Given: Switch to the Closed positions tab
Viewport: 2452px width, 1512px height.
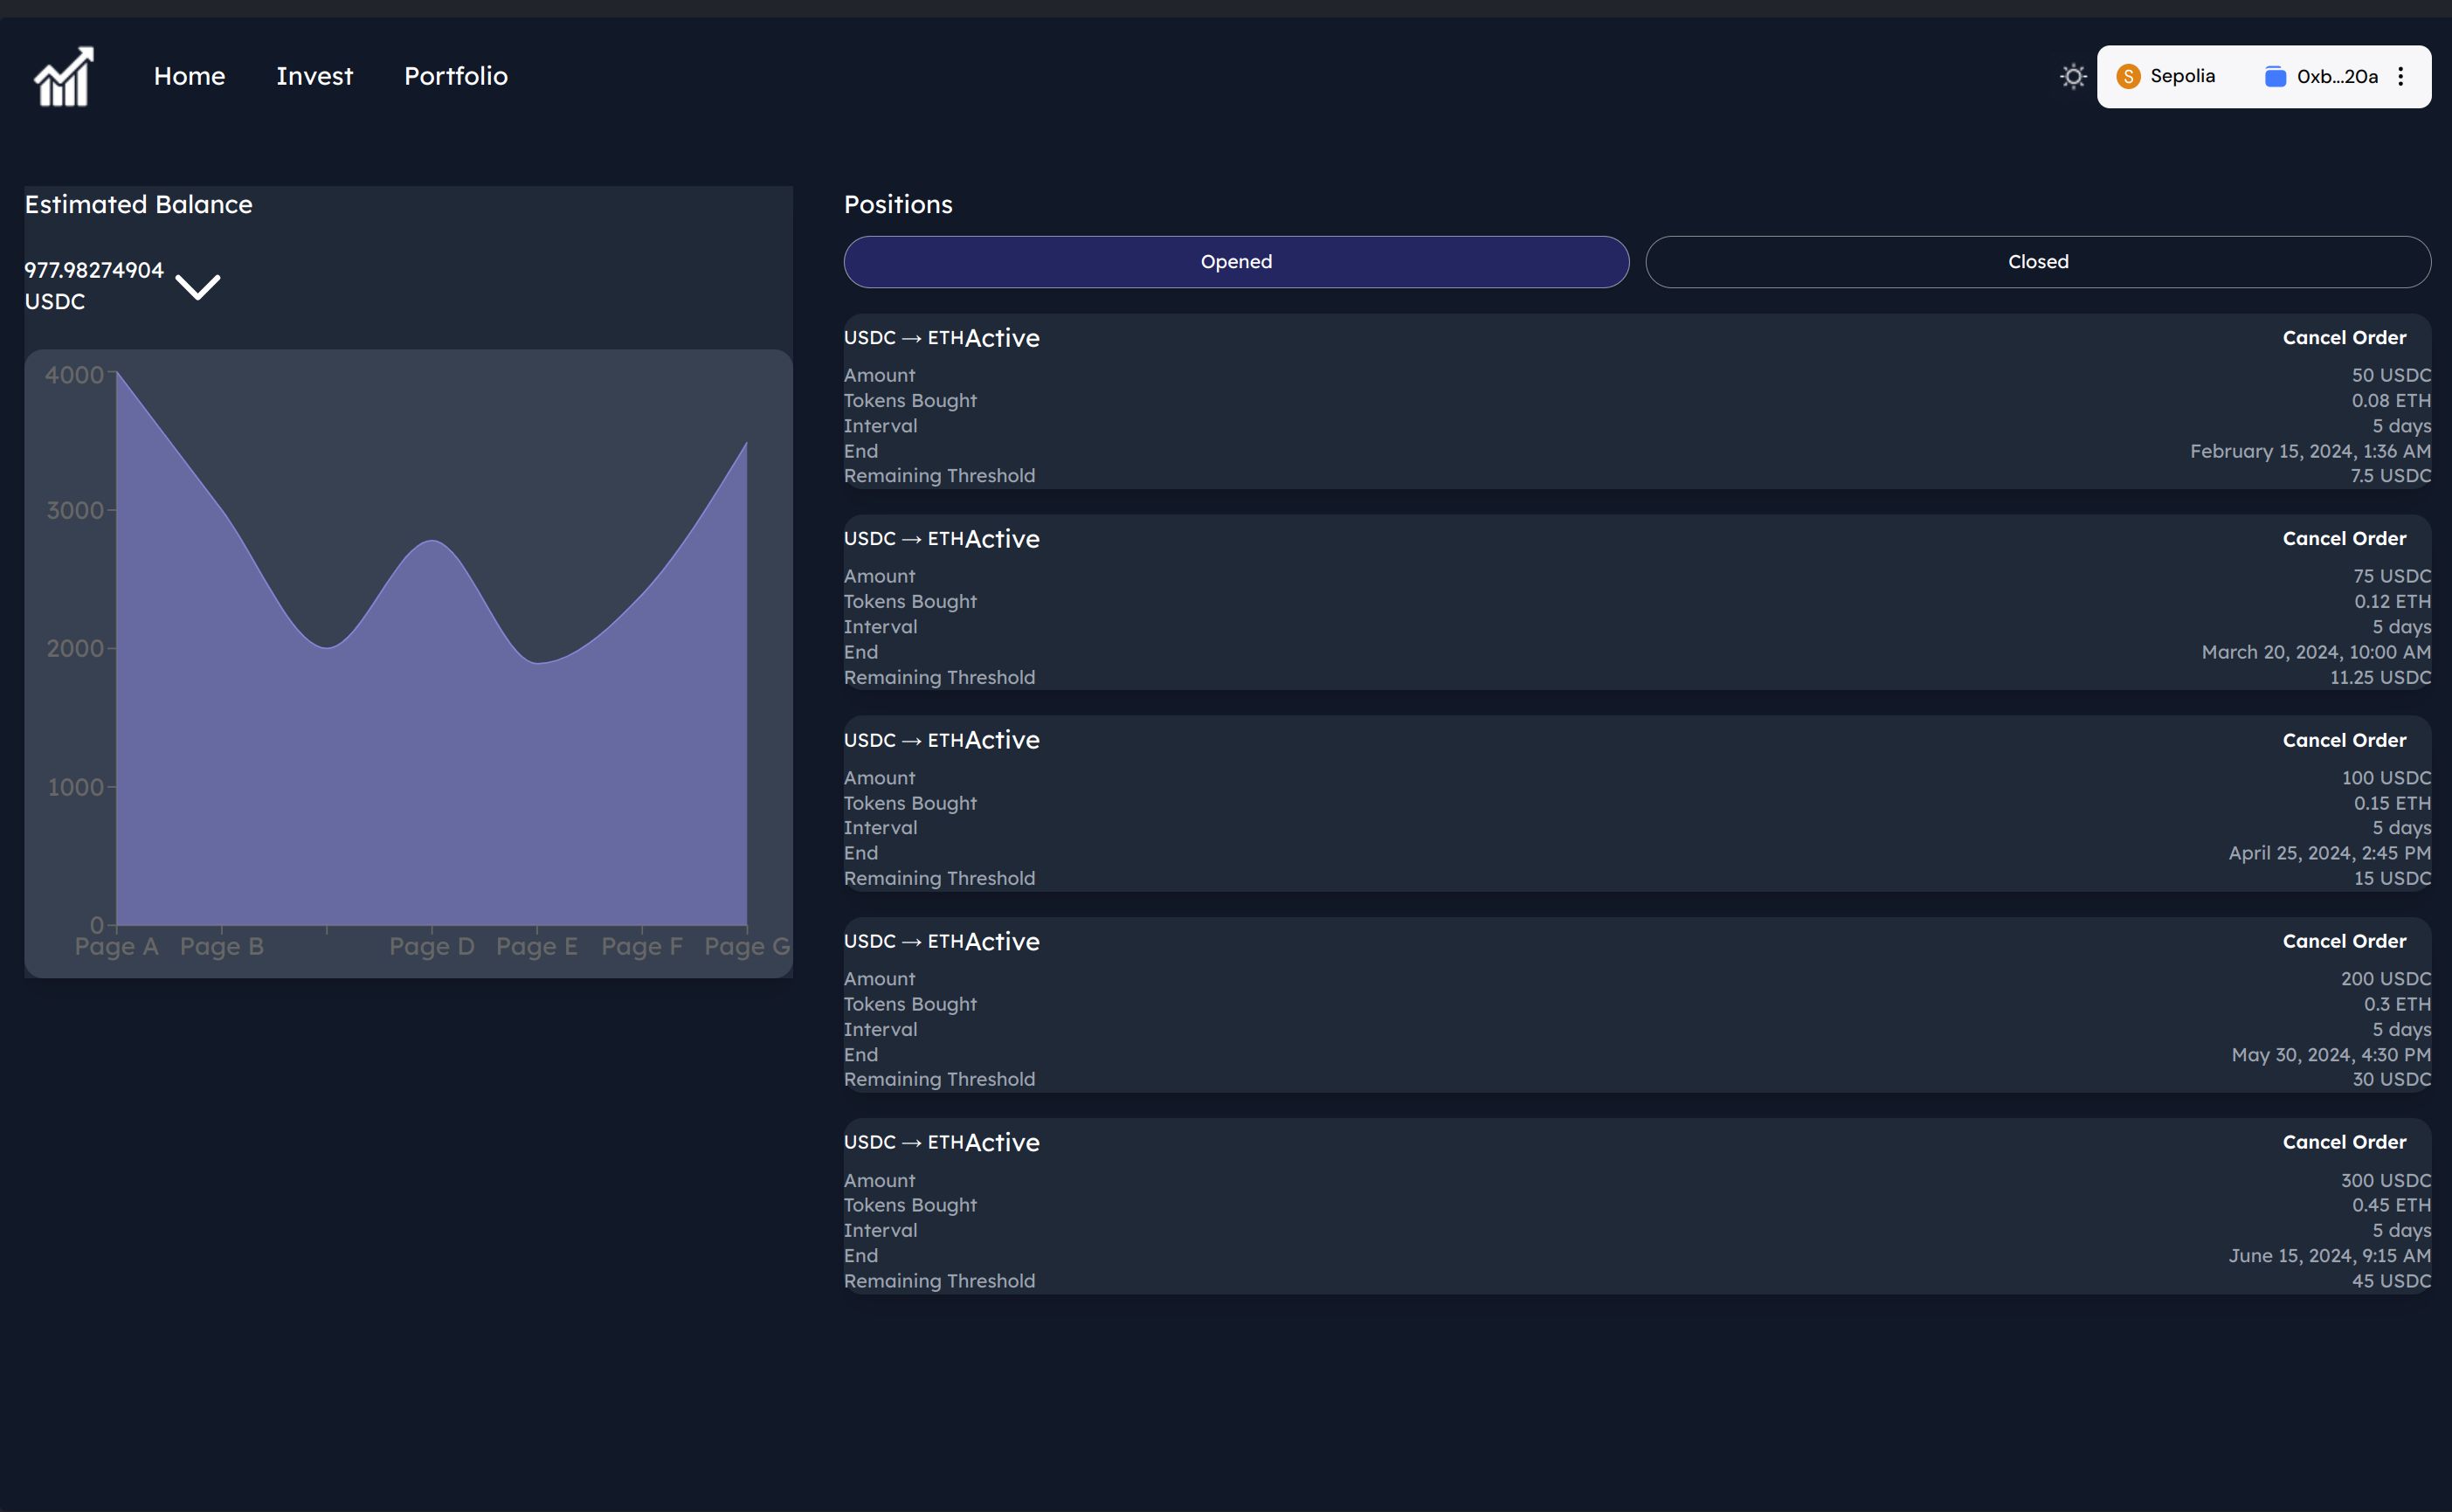Looking at the screenshot, I should (x=2039, y=261).
